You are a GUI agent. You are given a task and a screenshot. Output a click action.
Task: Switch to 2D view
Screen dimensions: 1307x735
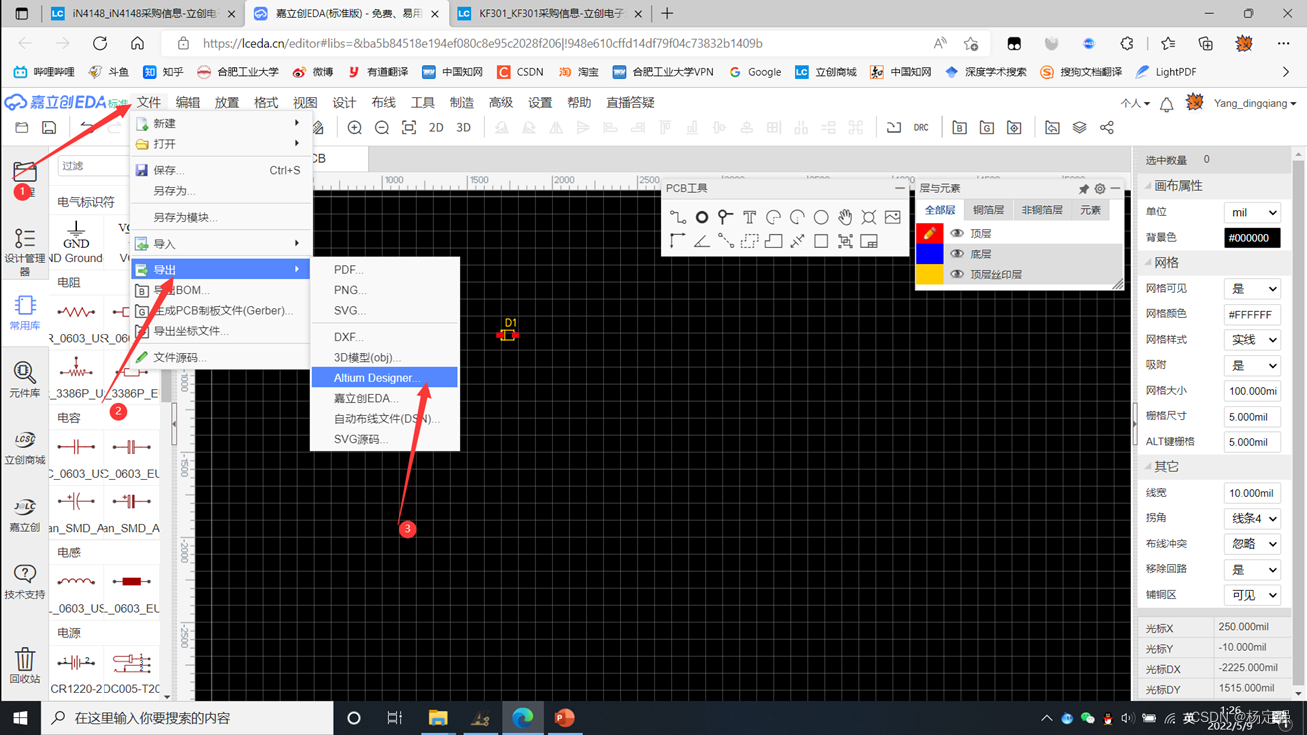436,128
